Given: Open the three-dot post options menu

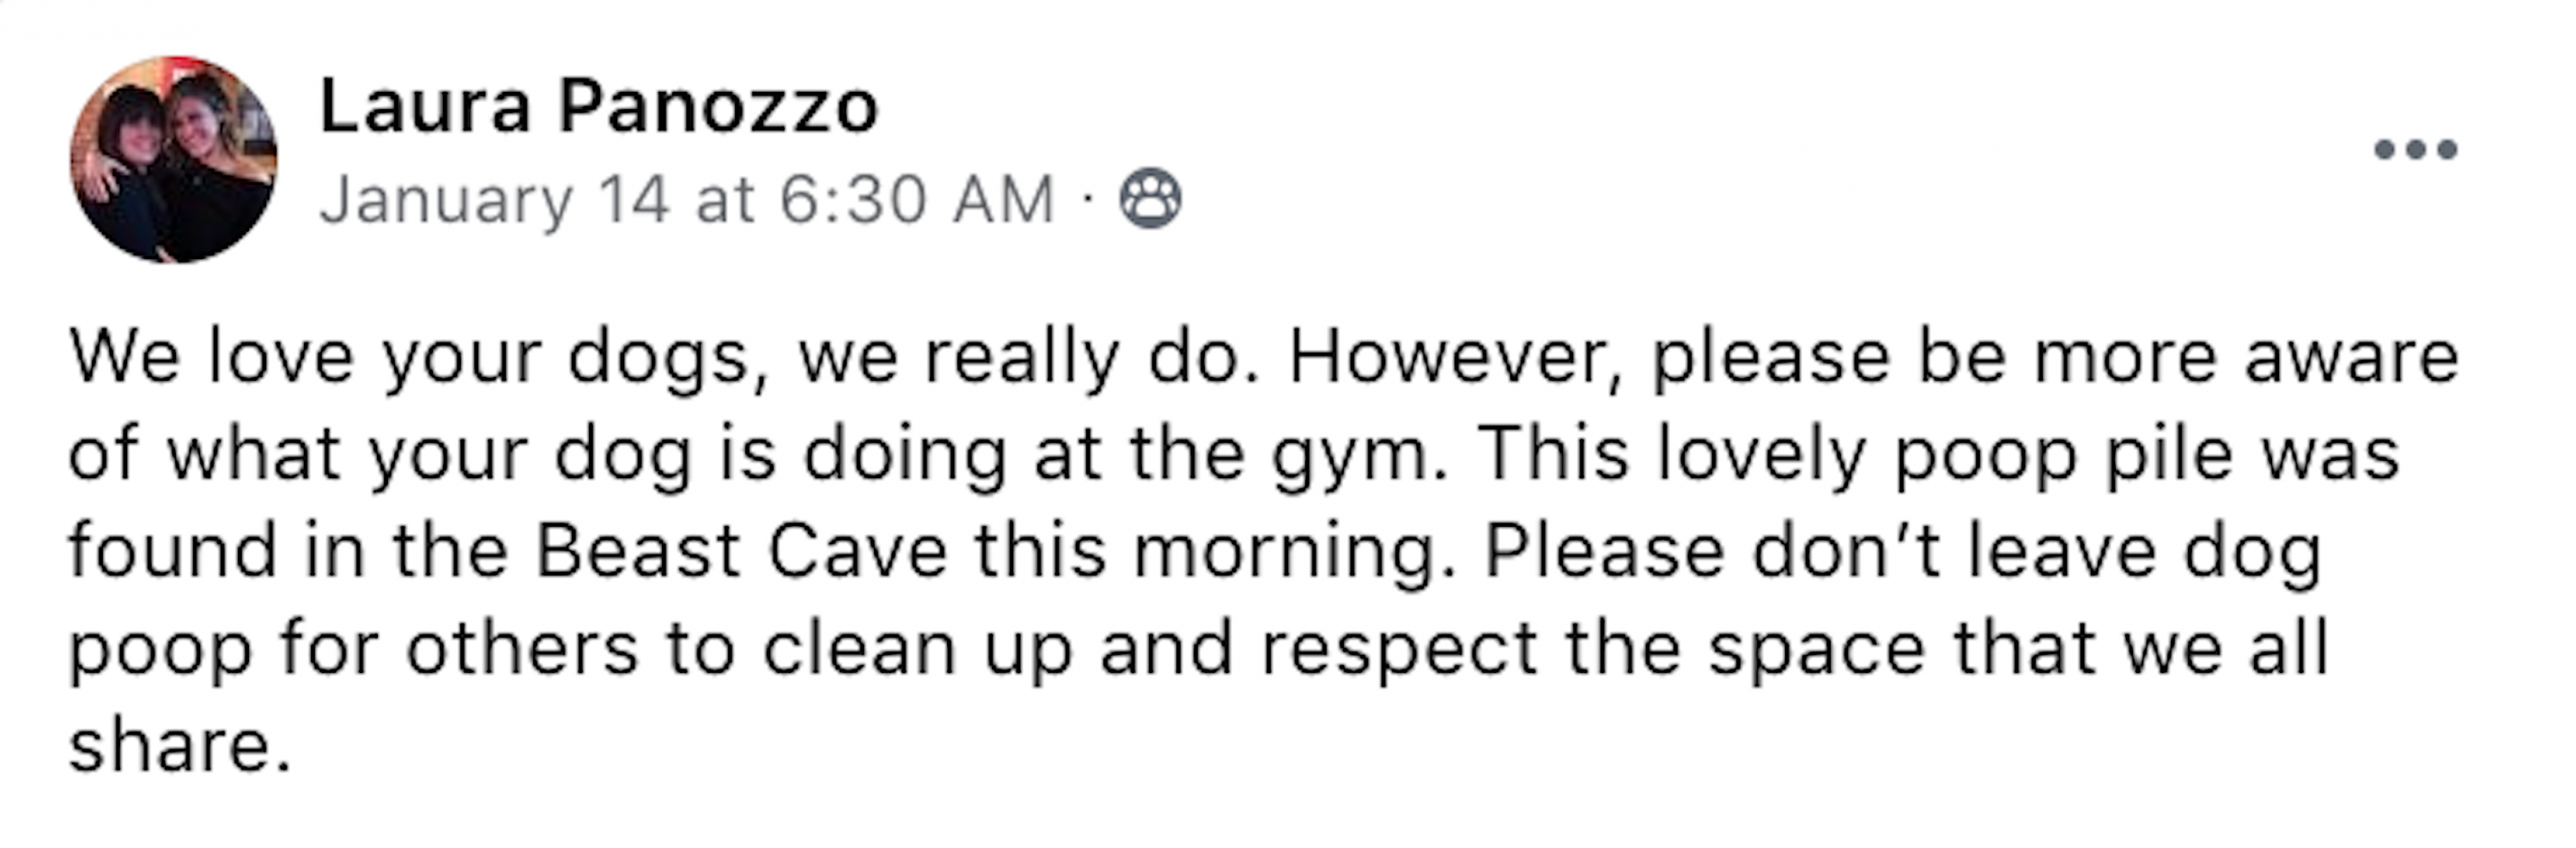Looking at the screenshot, I should 2415,150.
